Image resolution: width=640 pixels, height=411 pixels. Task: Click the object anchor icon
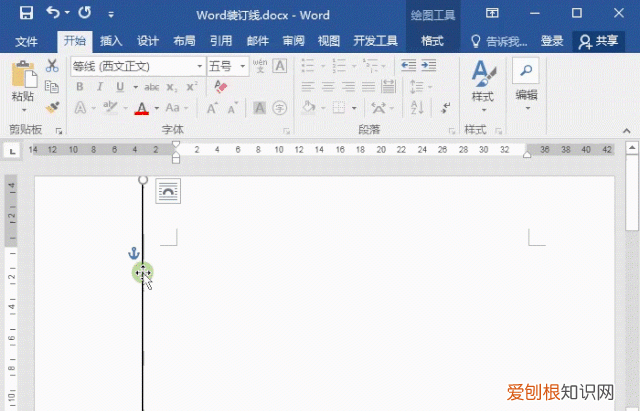click(134, 253)
